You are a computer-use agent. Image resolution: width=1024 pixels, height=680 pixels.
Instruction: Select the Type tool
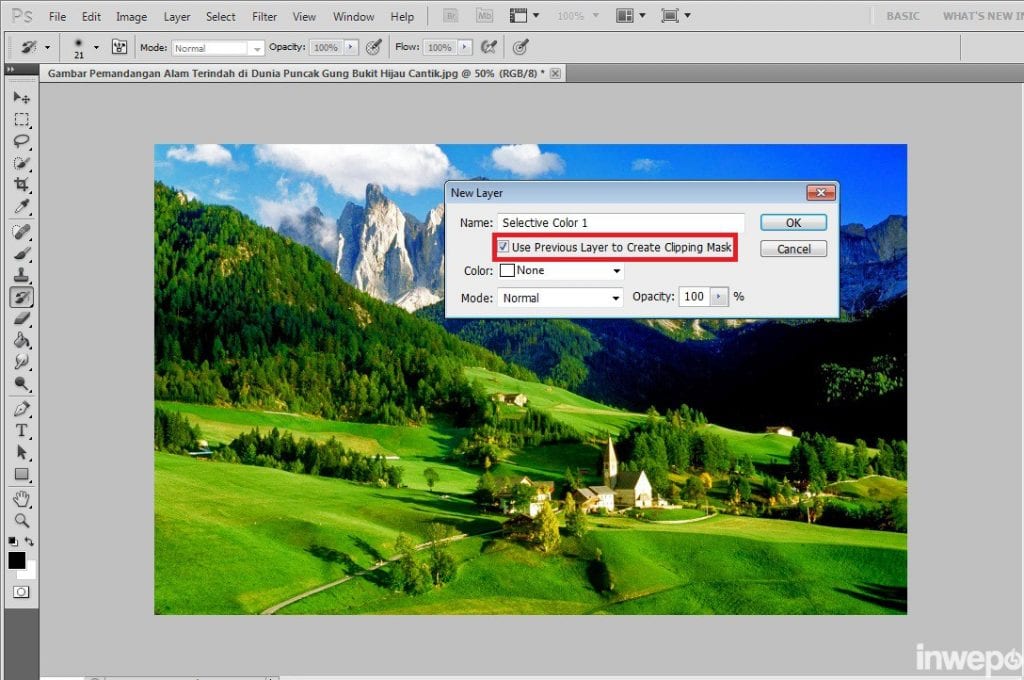[22, 430]
